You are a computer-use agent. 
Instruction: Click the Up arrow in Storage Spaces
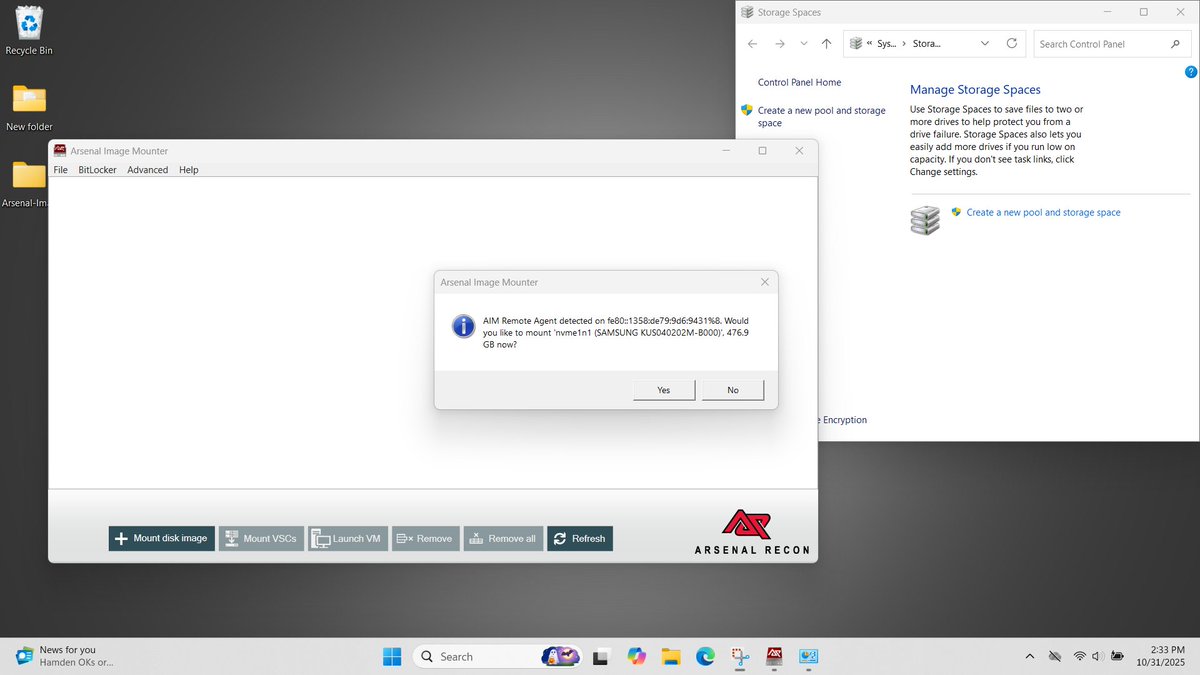tap(826, 44)
